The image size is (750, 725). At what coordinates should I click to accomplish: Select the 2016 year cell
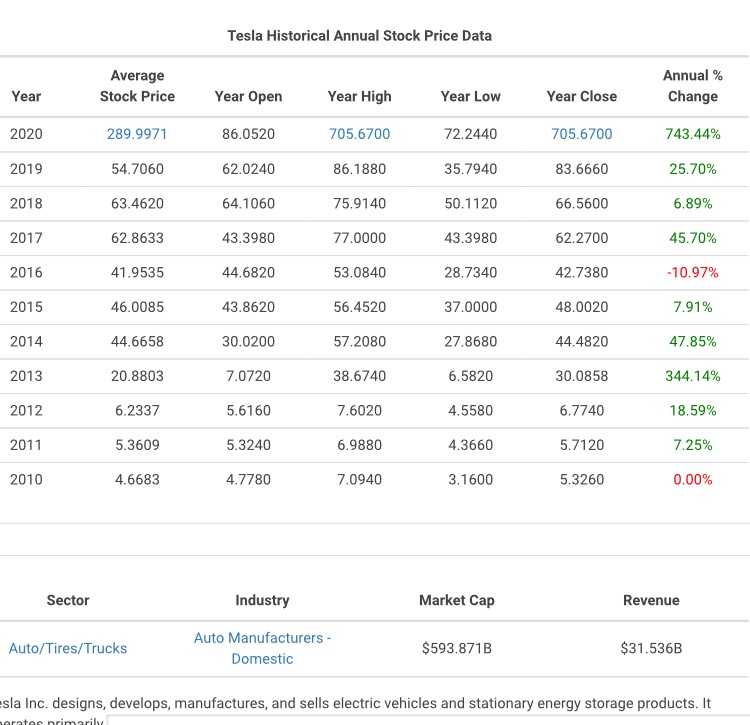[x=26, y=273]
